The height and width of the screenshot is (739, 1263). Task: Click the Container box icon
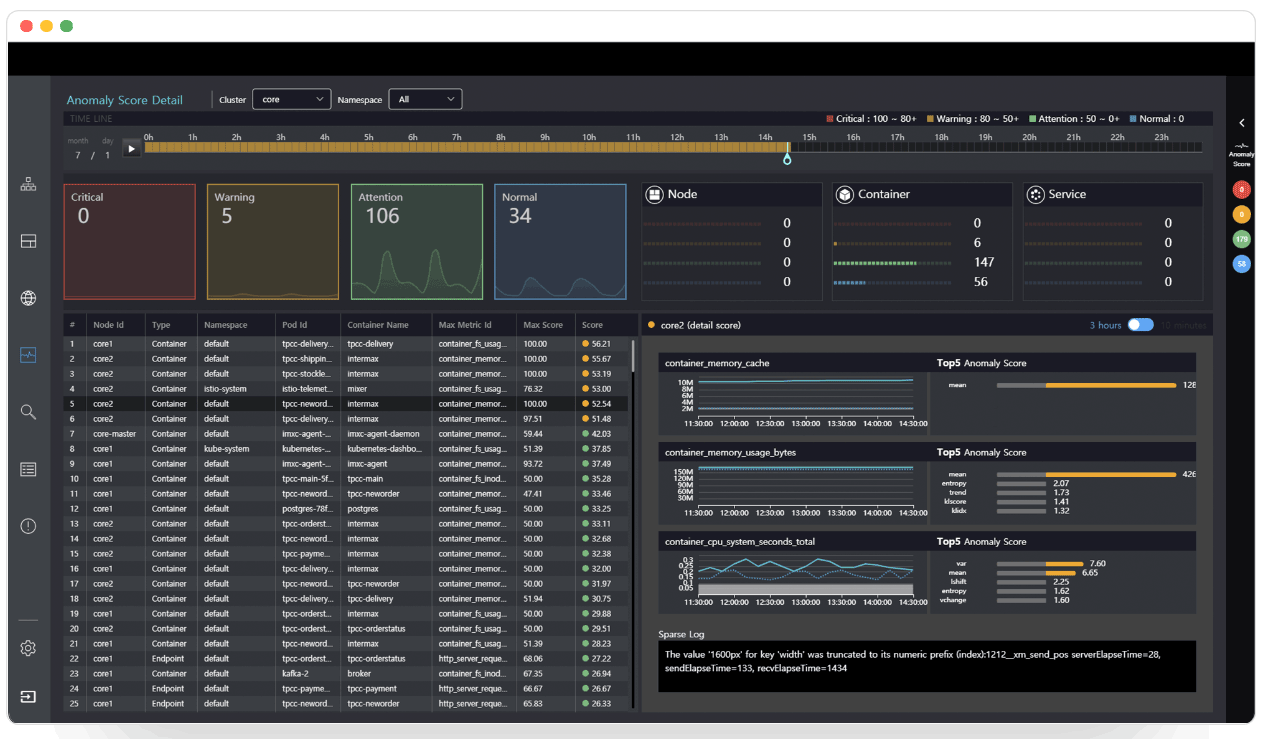[x=844, y=195]
